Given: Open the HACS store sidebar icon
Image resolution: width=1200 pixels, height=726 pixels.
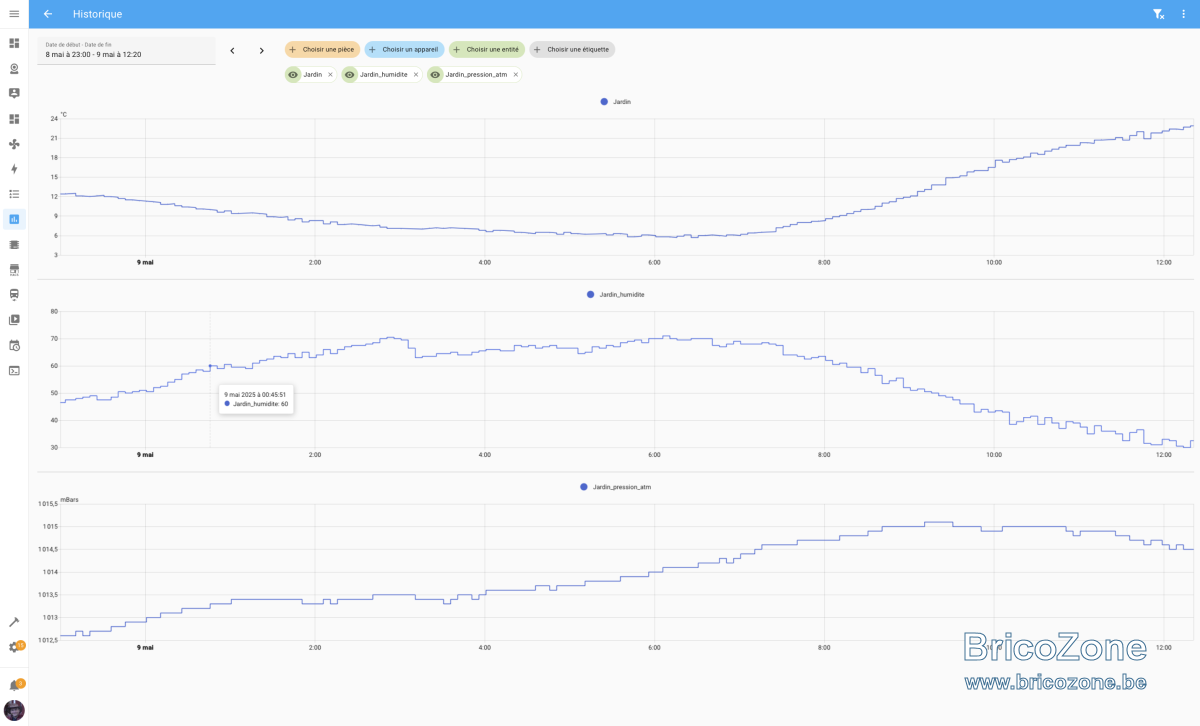Looking at the screenshot, I should point(14,270).
